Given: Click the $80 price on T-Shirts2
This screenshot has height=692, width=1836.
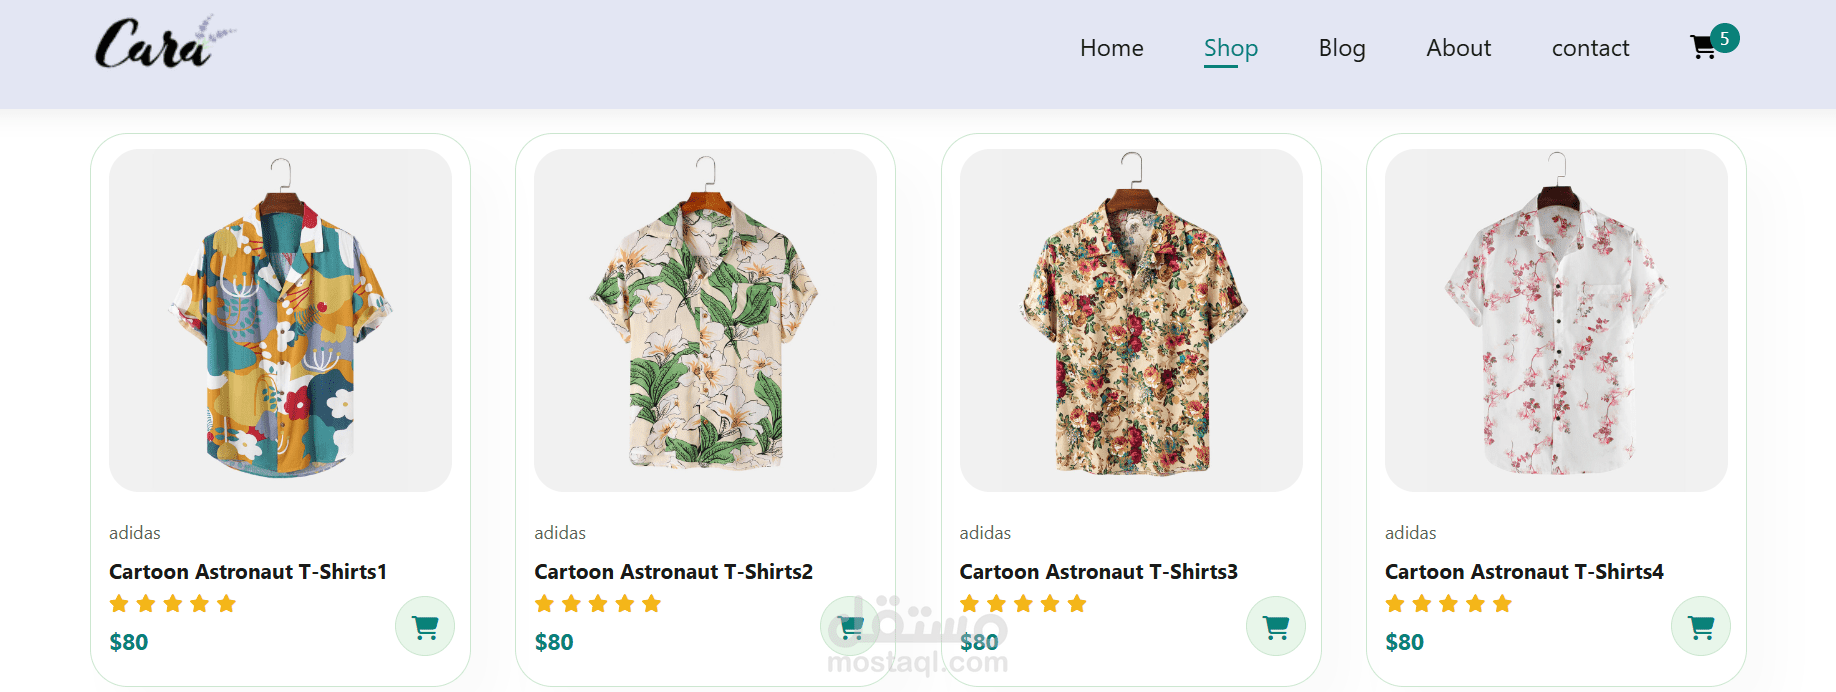Looking at the screenshot, I should pos(553,642).
